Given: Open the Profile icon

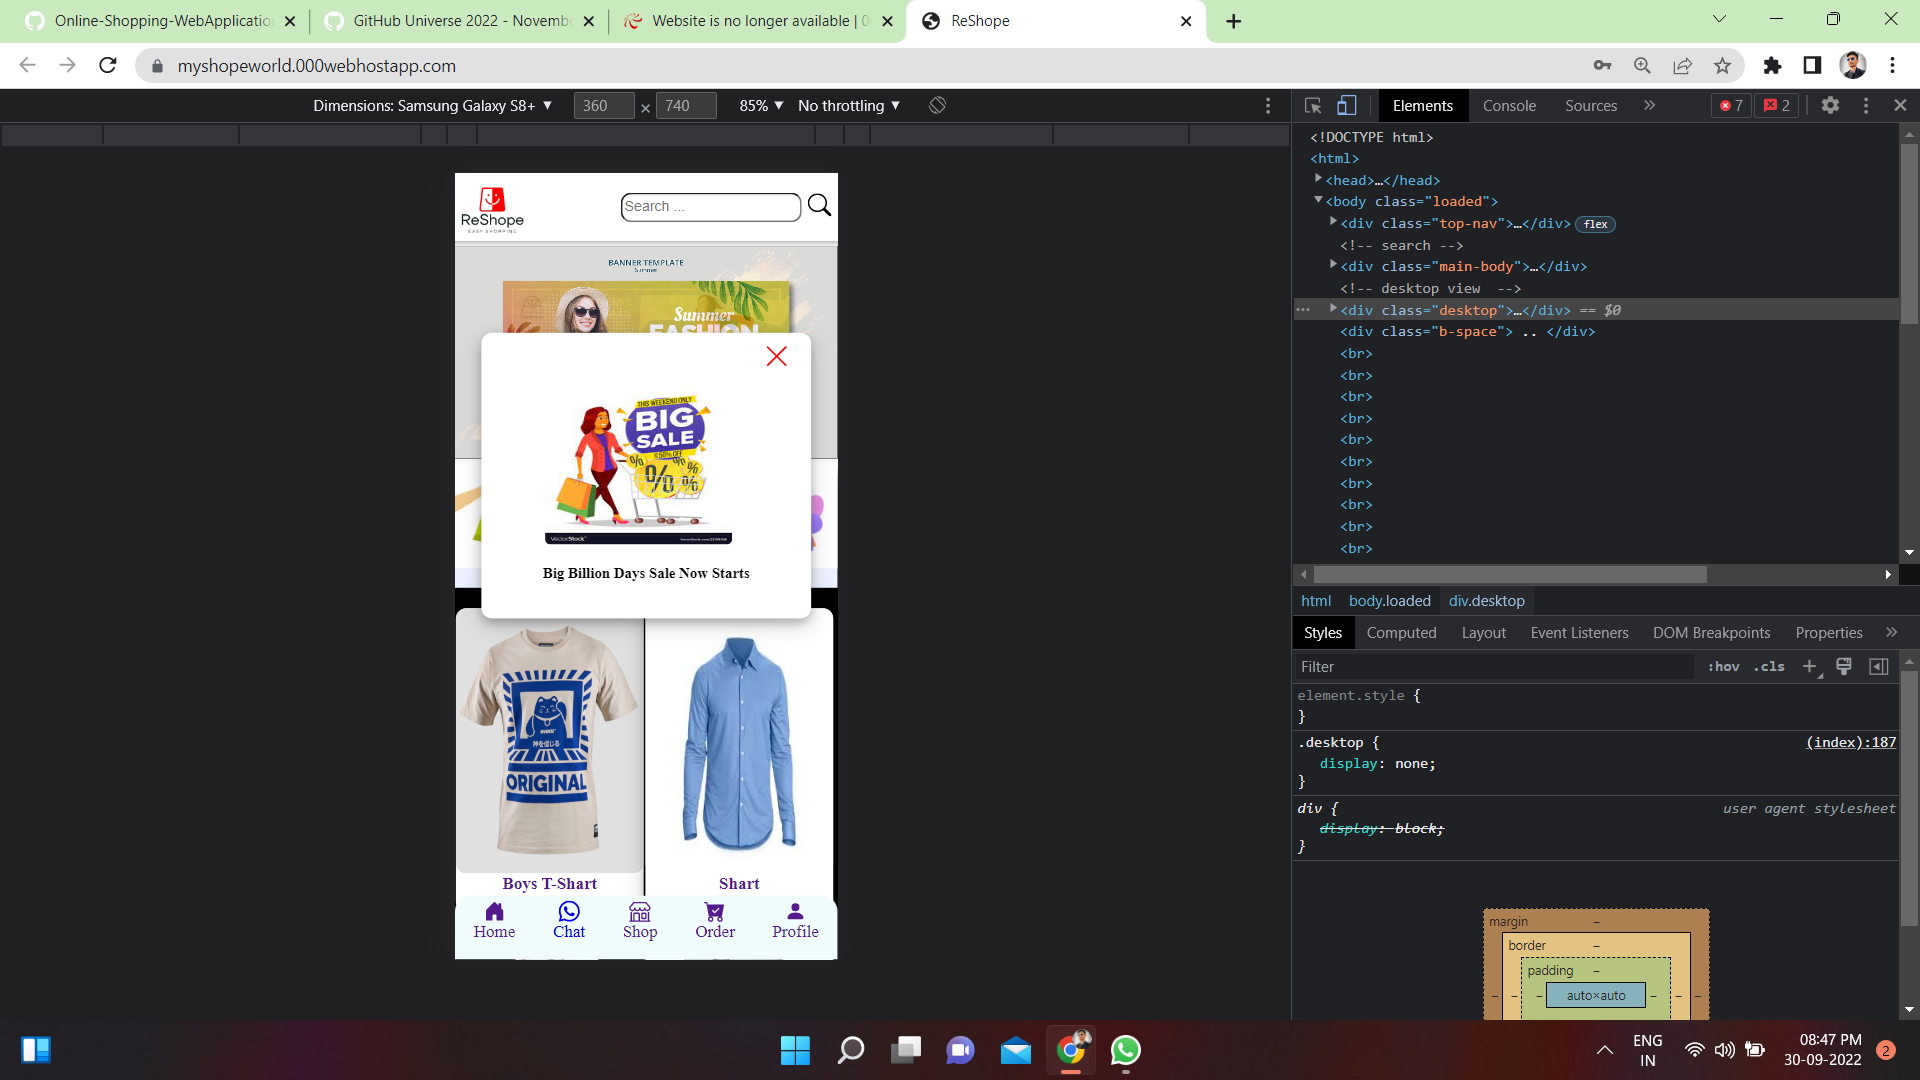Looking at the screenshot, I should click(794, 913).
